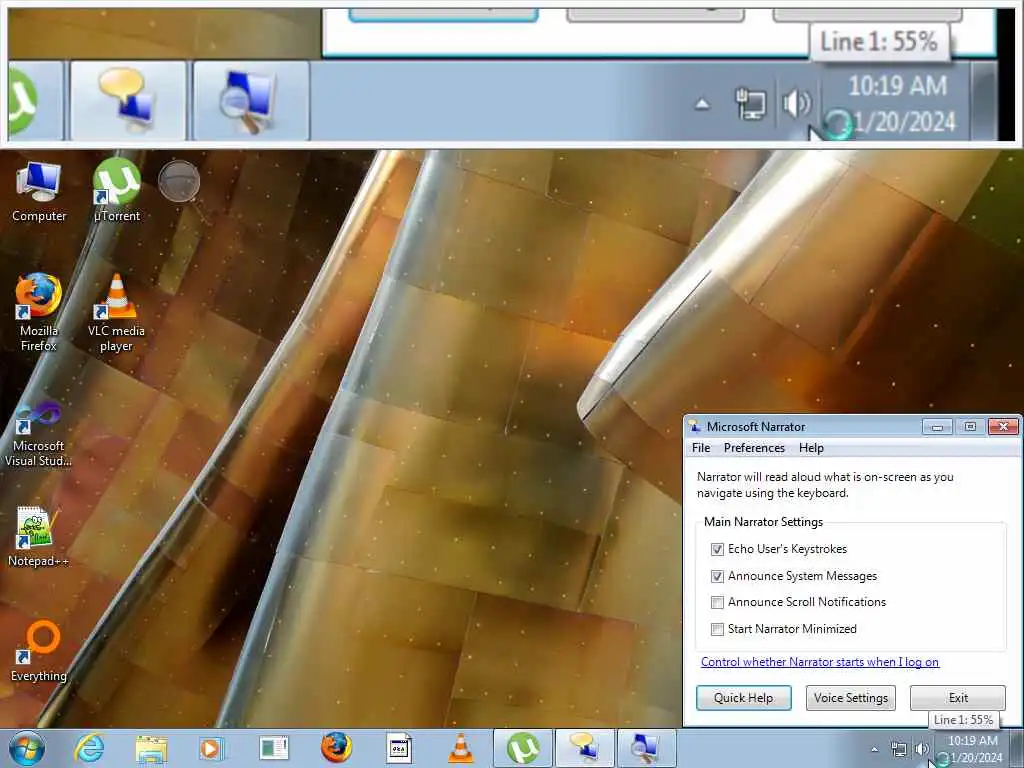Launch Internet Explorer from the taskbar
Screen dimensions: 1024x768
point(89,748)
